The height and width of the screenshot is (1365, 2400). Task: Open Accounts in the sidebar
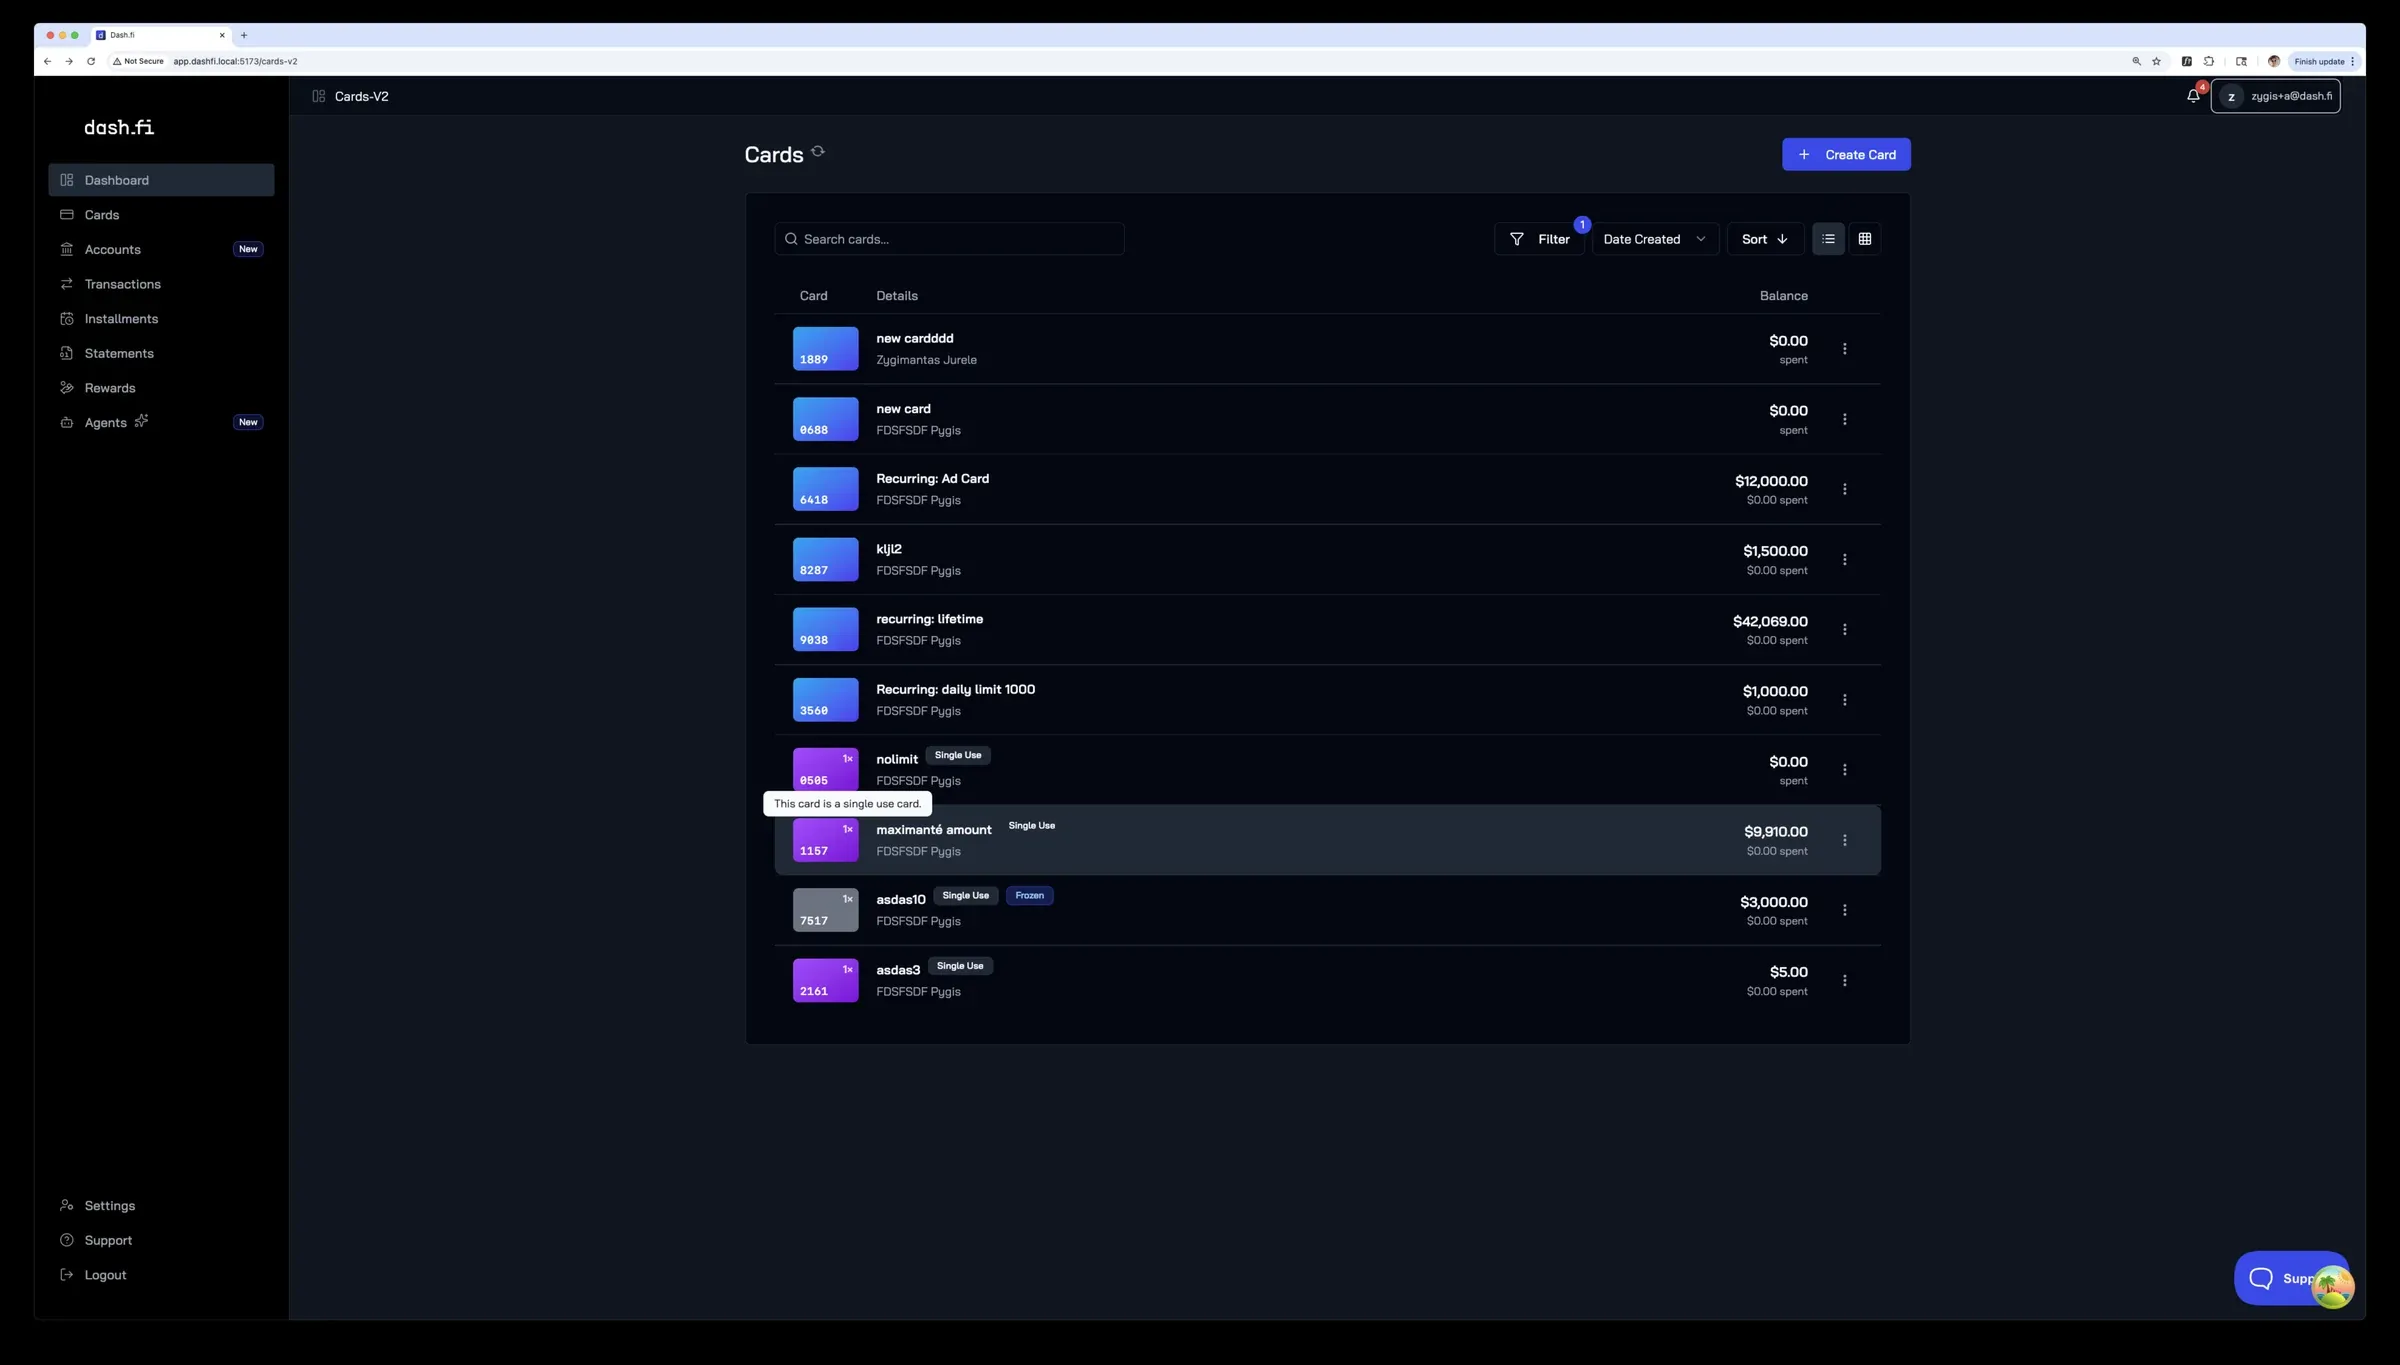click(x=161, y=249)
